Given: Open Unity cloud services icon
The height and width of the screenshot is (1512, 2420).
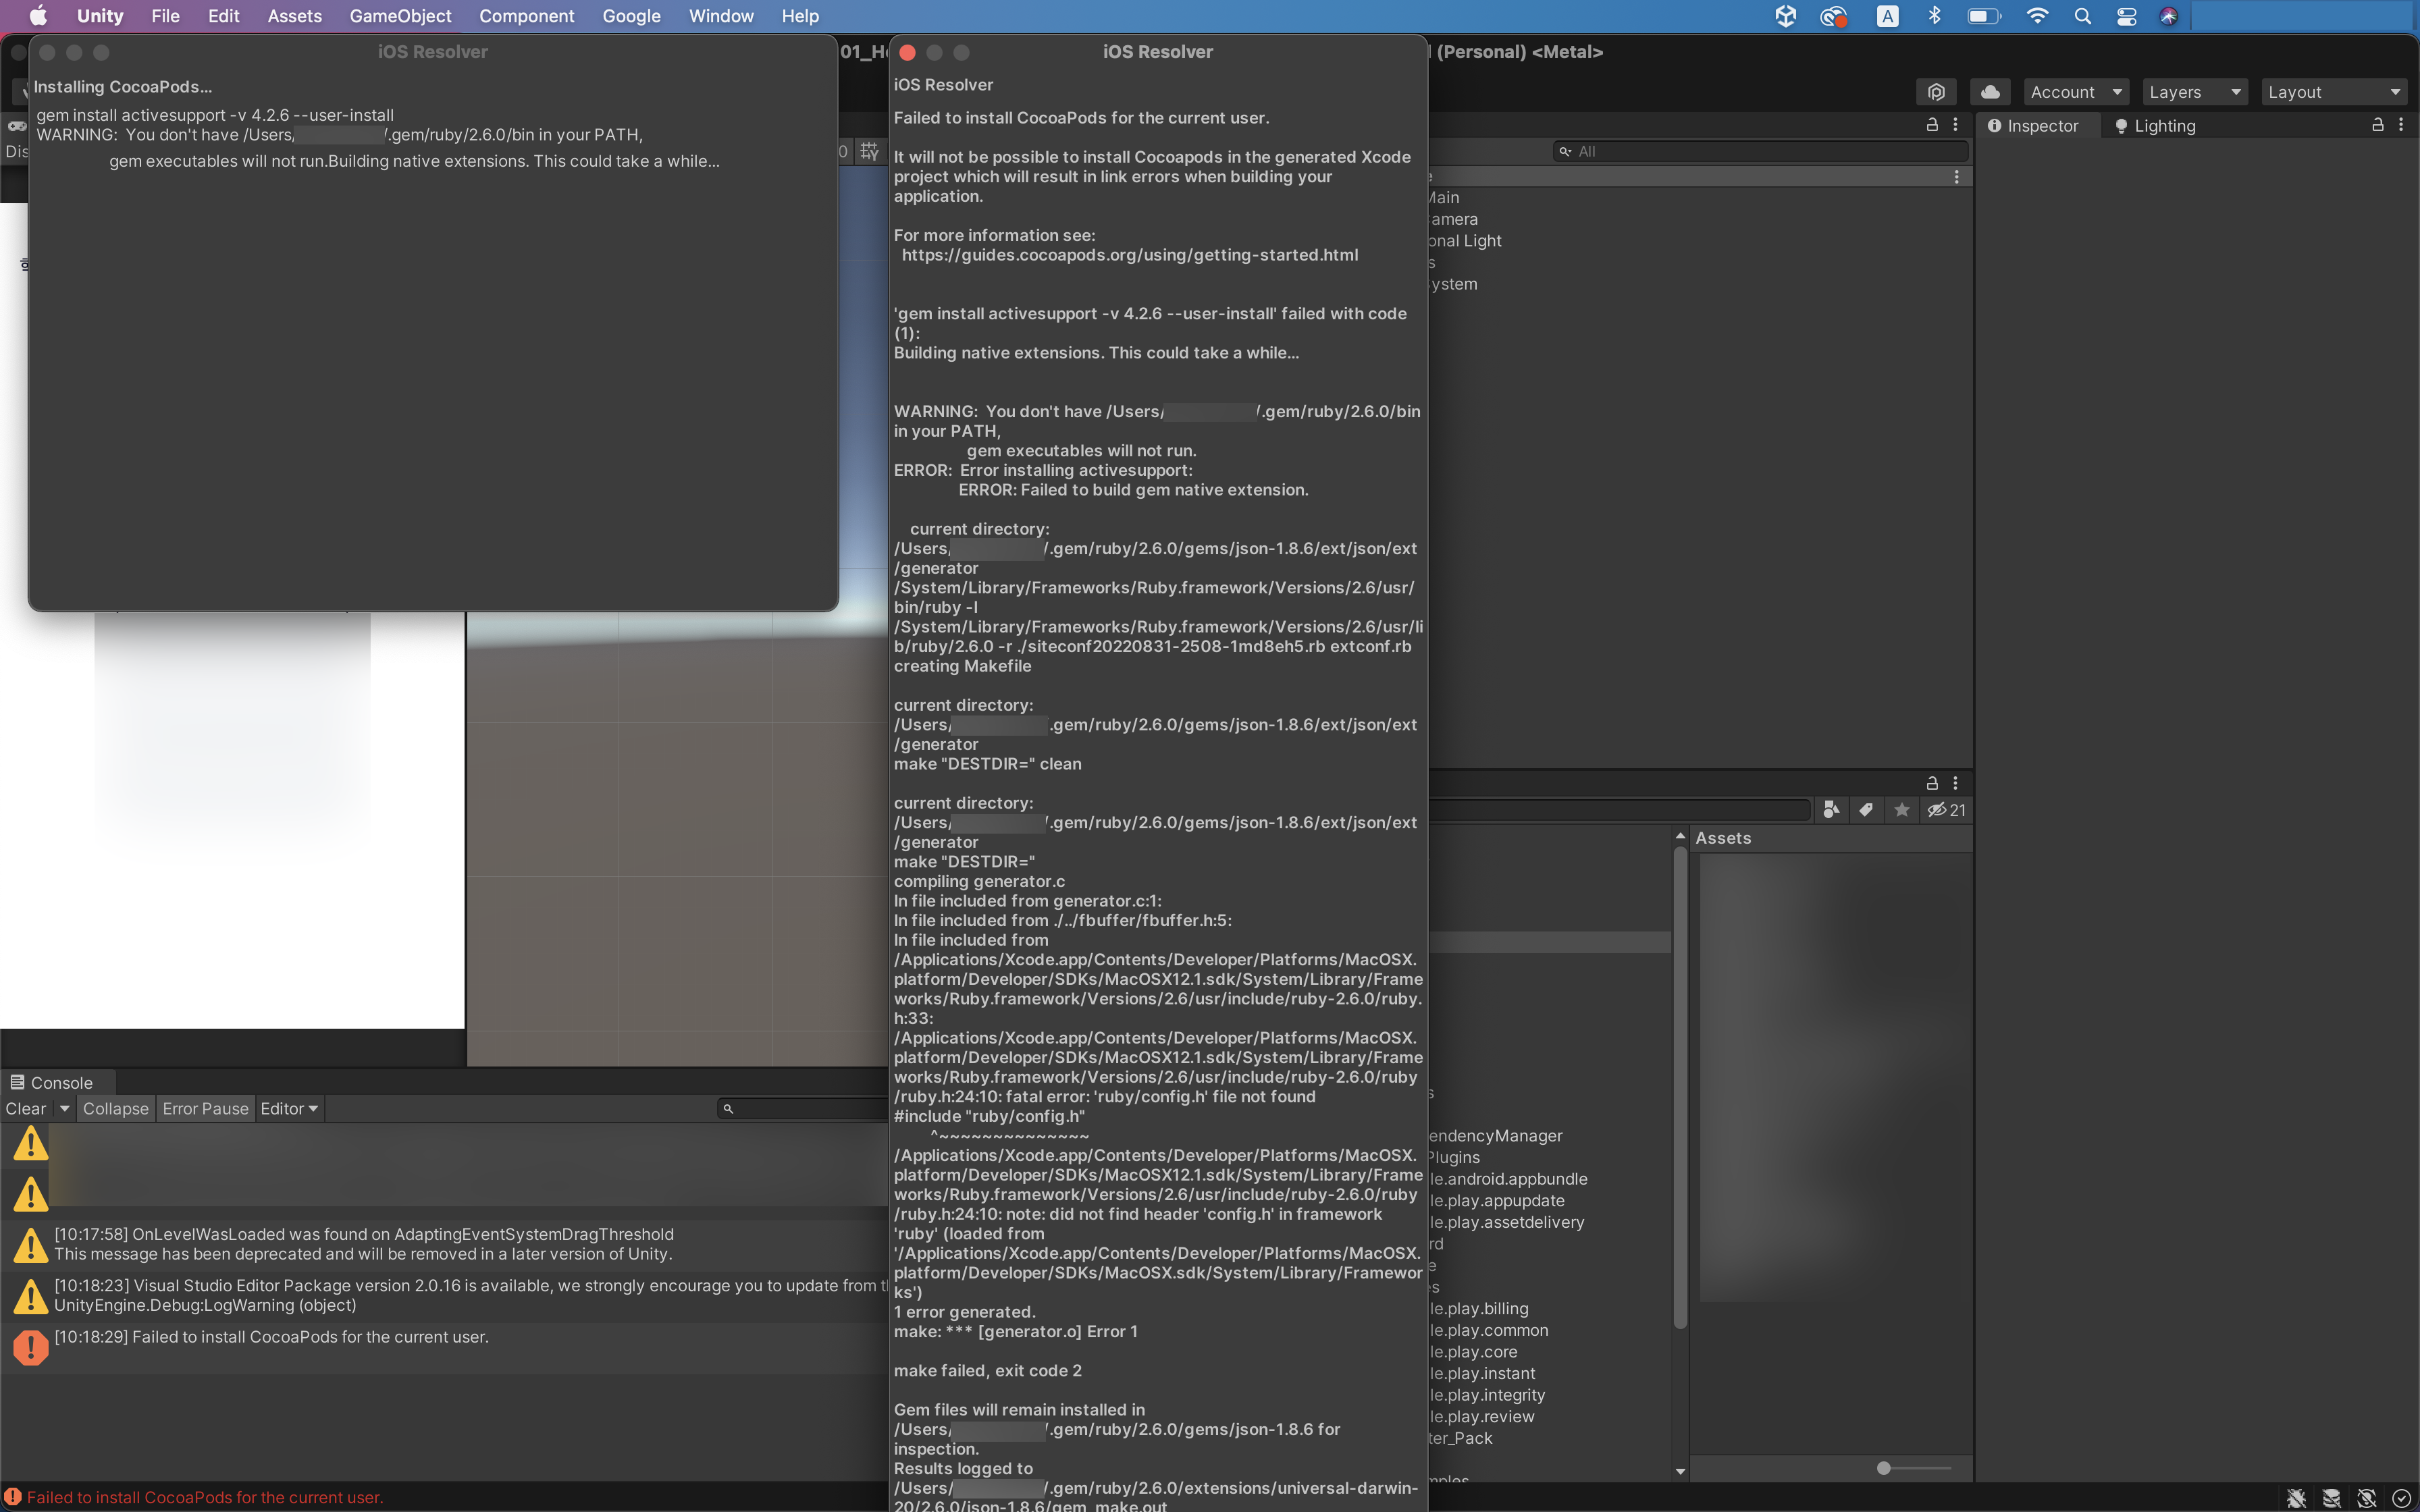Looking at the screenshot, I should pos(1990,92).
